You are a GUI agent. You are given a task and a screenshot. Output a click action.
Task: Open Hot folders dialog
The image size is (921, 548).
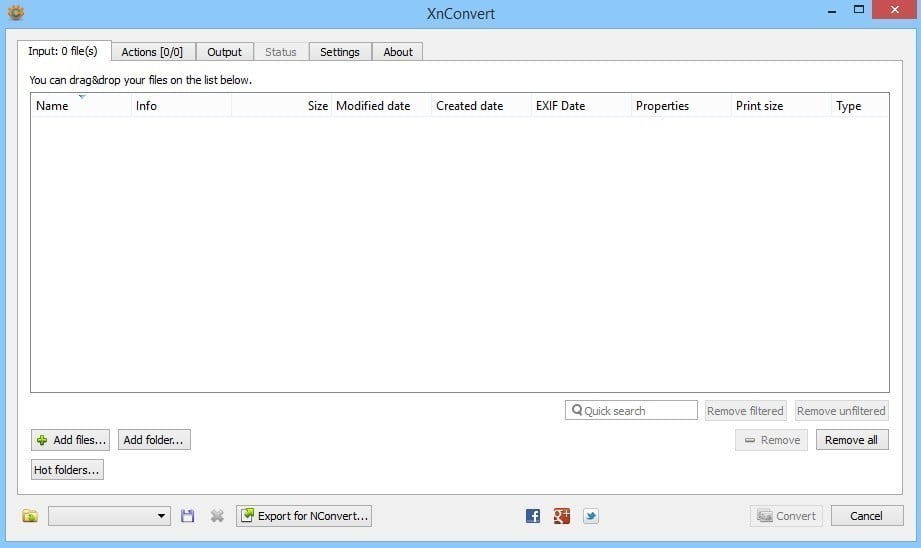coord(67,470)
